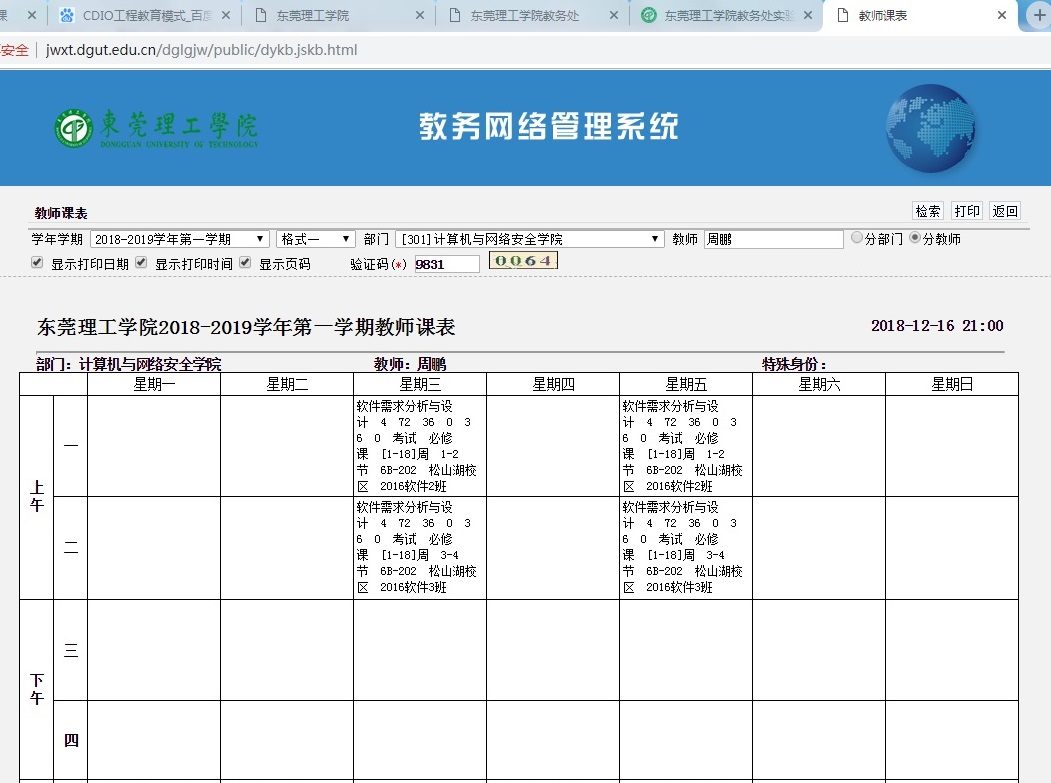Toggle the 显示页码 checkbox
Screen dimensions: 1051x783
tap(245, 262)
